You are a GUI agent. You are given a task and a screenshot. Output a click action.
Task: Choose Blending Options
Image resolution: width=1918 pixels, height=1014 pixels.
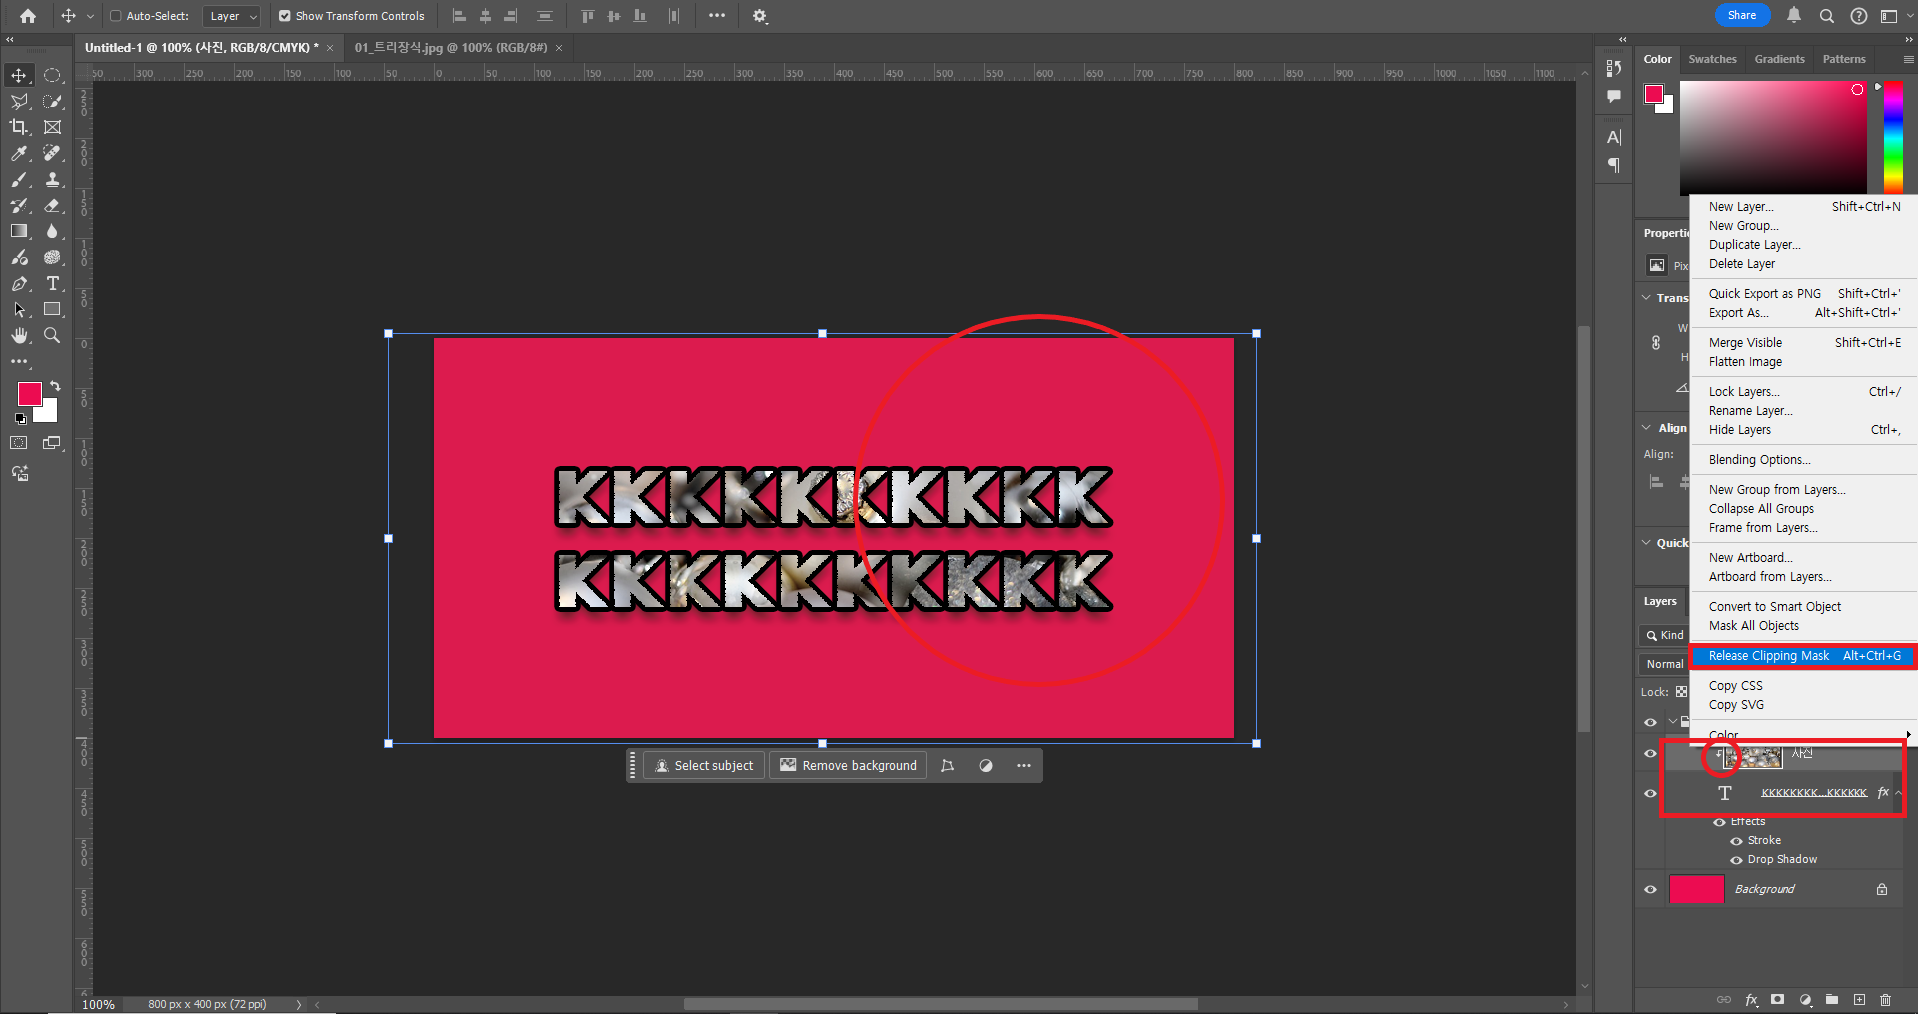tap(1759, 460)
